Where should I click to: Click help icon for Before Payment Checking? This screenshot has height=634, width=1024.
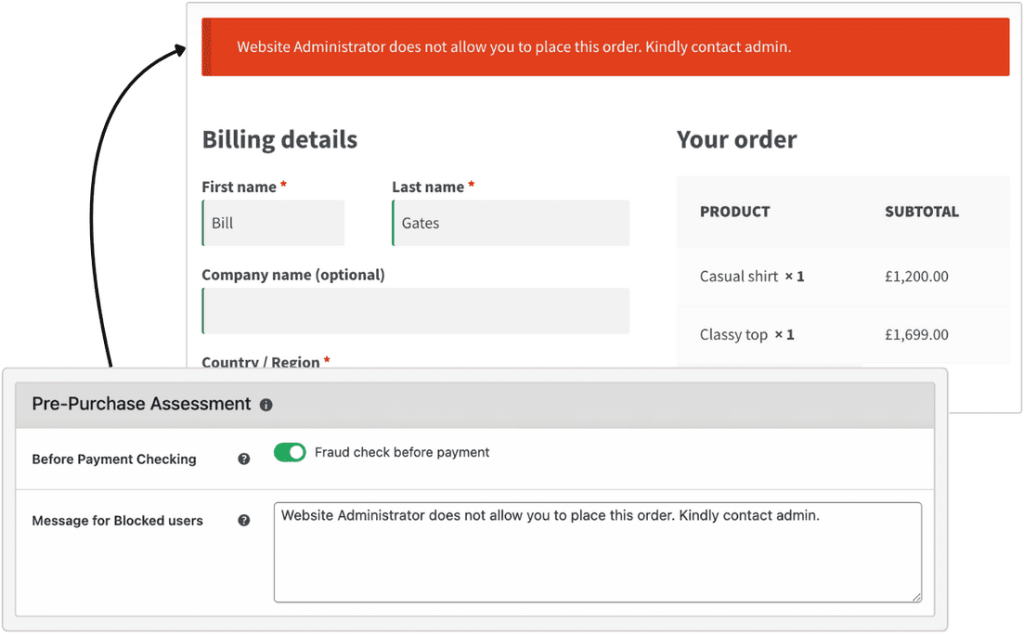click(244, 459)
